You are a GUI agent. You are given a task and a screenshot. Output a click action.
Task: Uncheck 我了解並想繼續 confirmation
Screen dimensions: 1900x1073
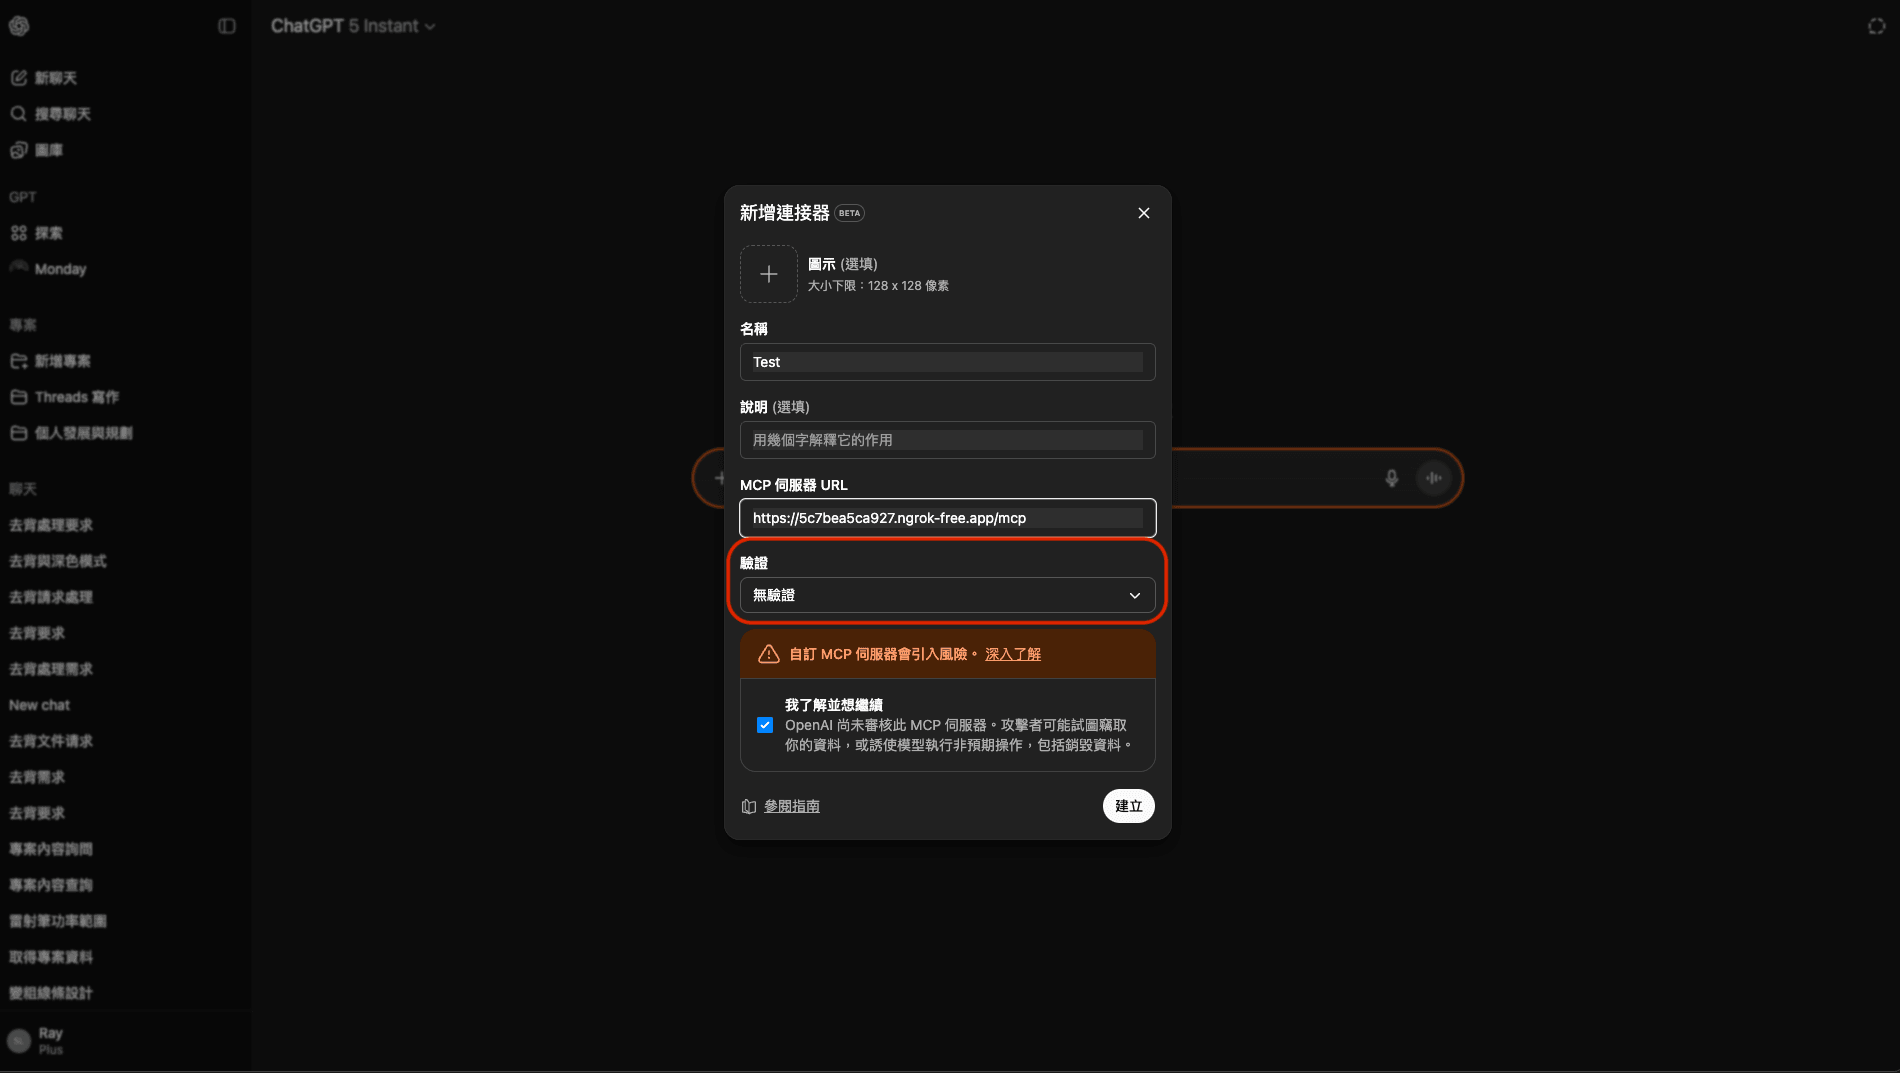point(765,725)
